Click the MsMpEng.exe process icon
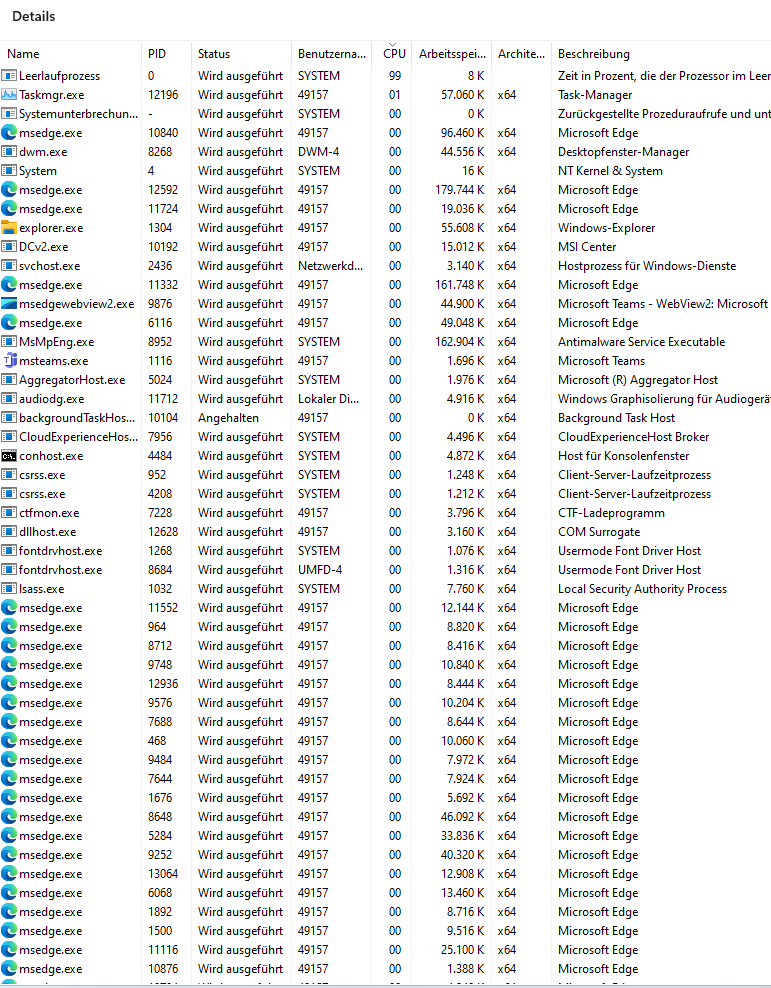Screen dimensions: 771x988 point(9,342)
